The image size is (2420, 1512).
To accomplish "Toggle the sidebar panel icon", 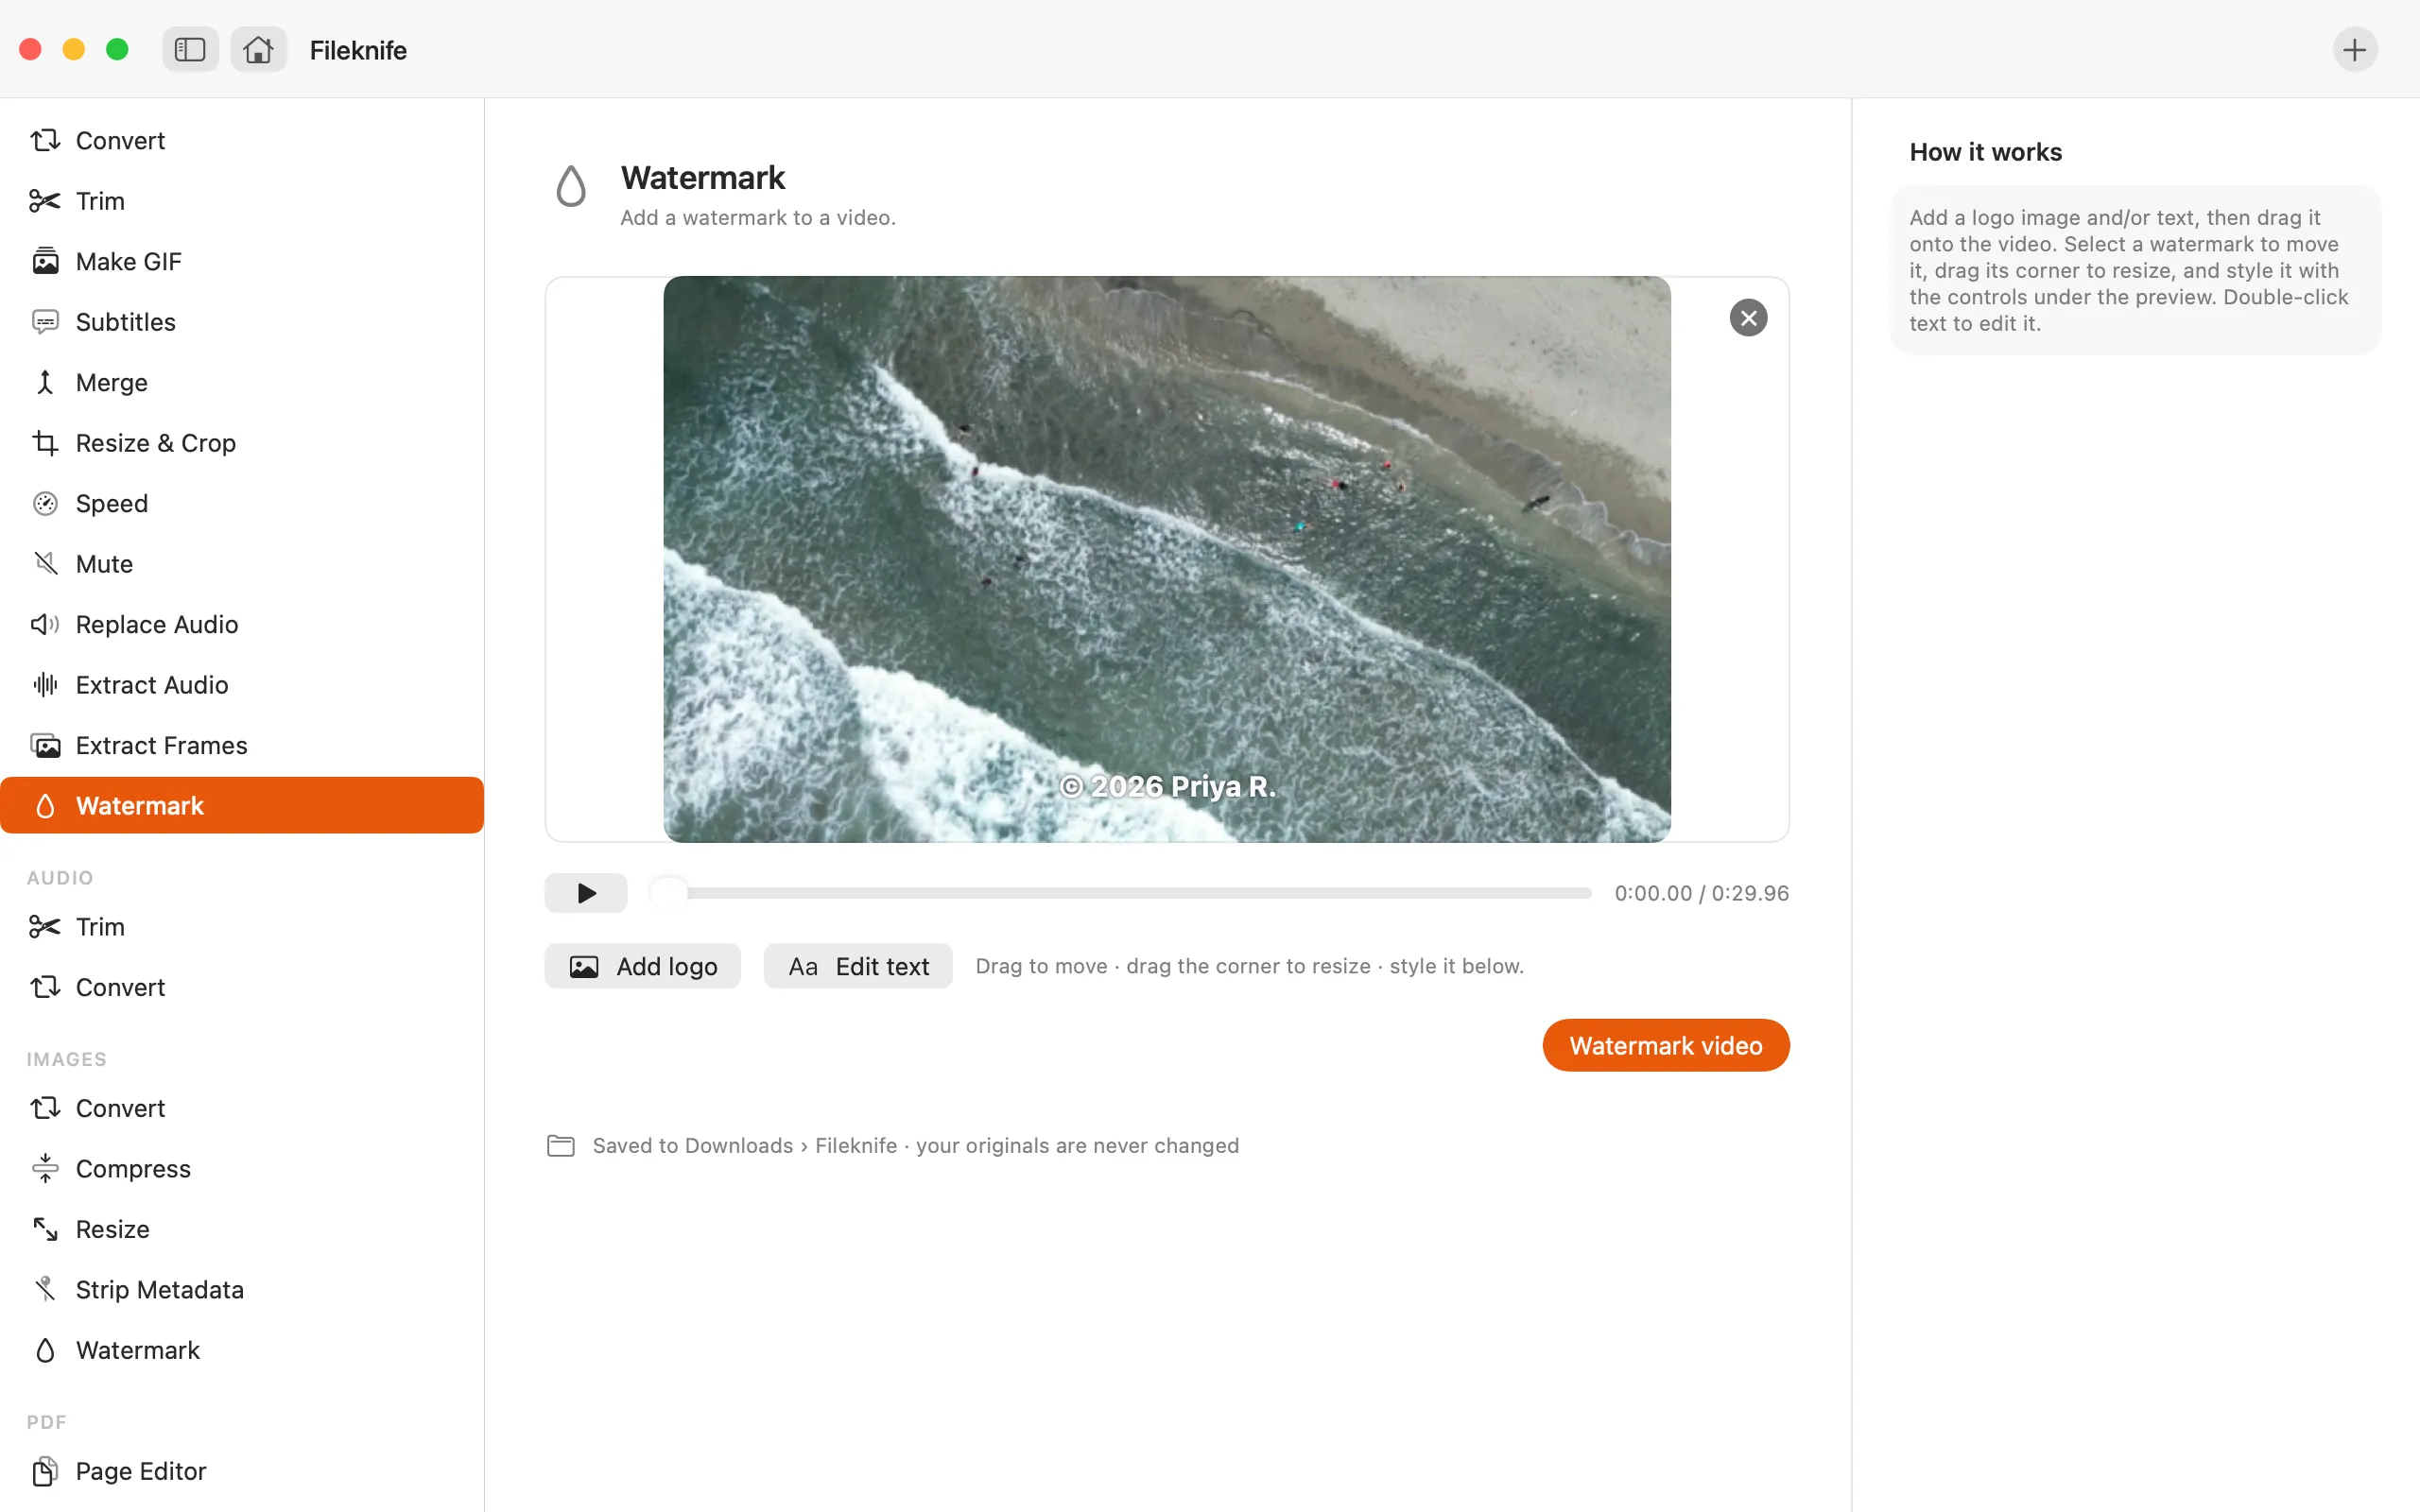I will pos(190,49).
